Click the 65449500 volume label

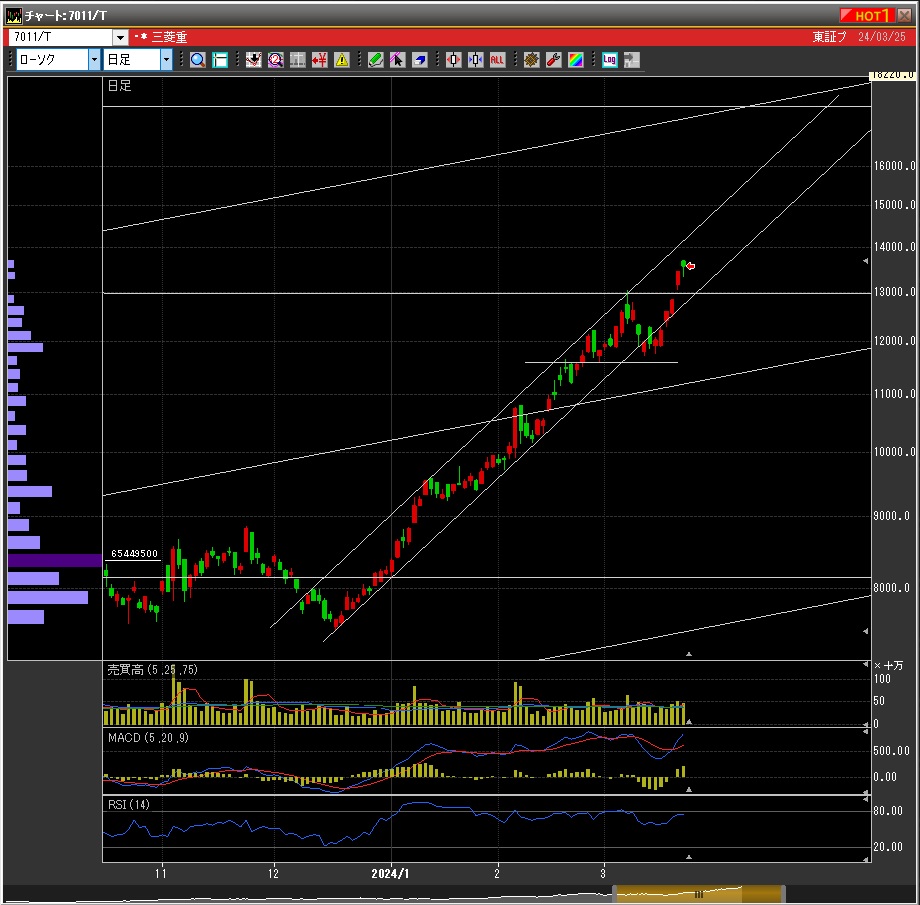[134, 553]
